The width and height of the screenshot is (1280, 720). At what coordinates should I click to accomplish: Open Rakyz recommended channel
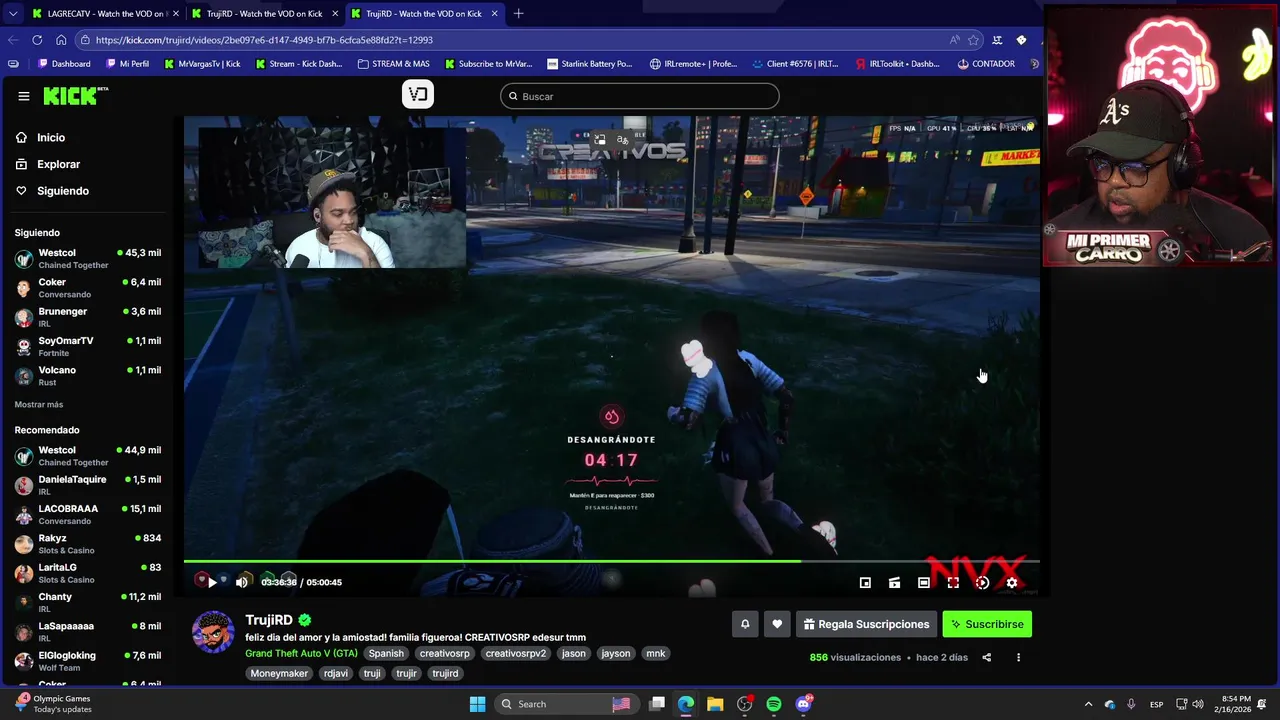[x=88, y=544]
